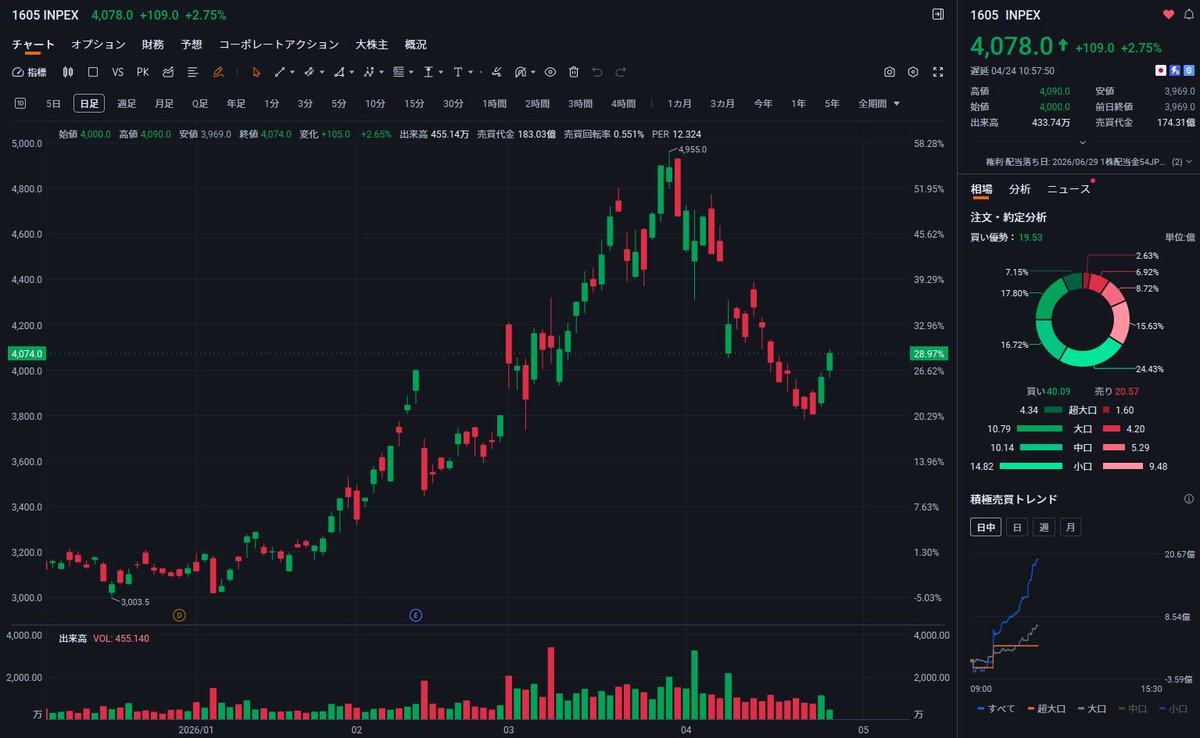Select 1時間 interval

click(494, 103)
